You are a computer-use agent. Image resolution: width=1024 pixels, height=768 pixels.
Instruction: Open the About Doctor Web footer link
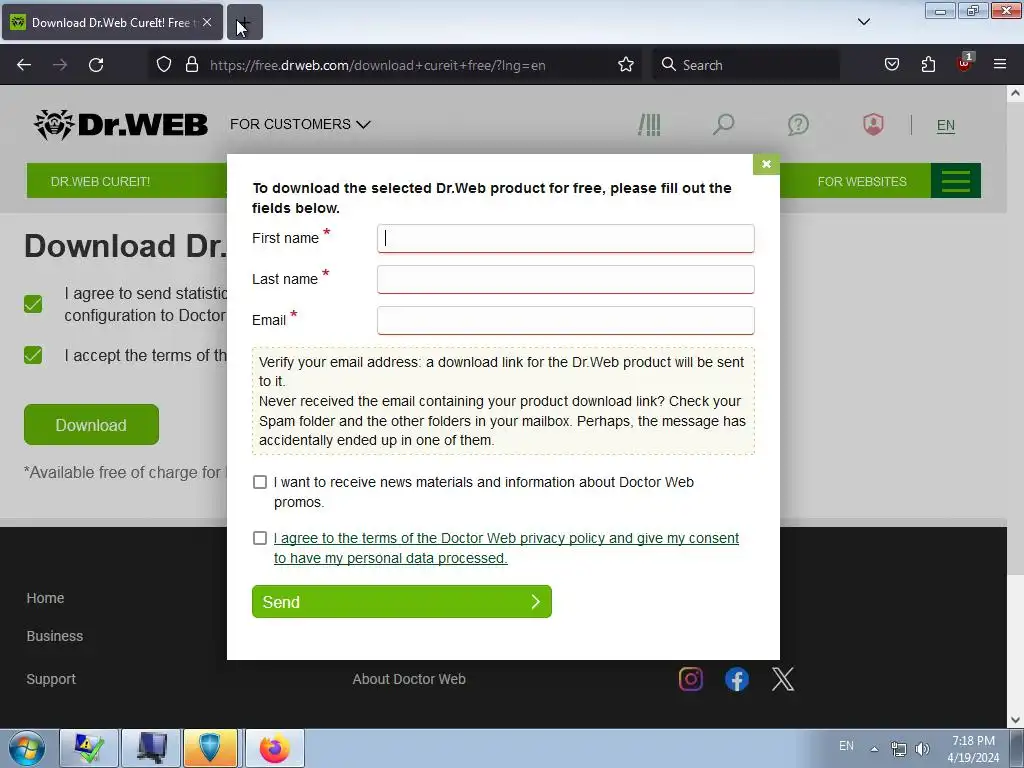409,679
